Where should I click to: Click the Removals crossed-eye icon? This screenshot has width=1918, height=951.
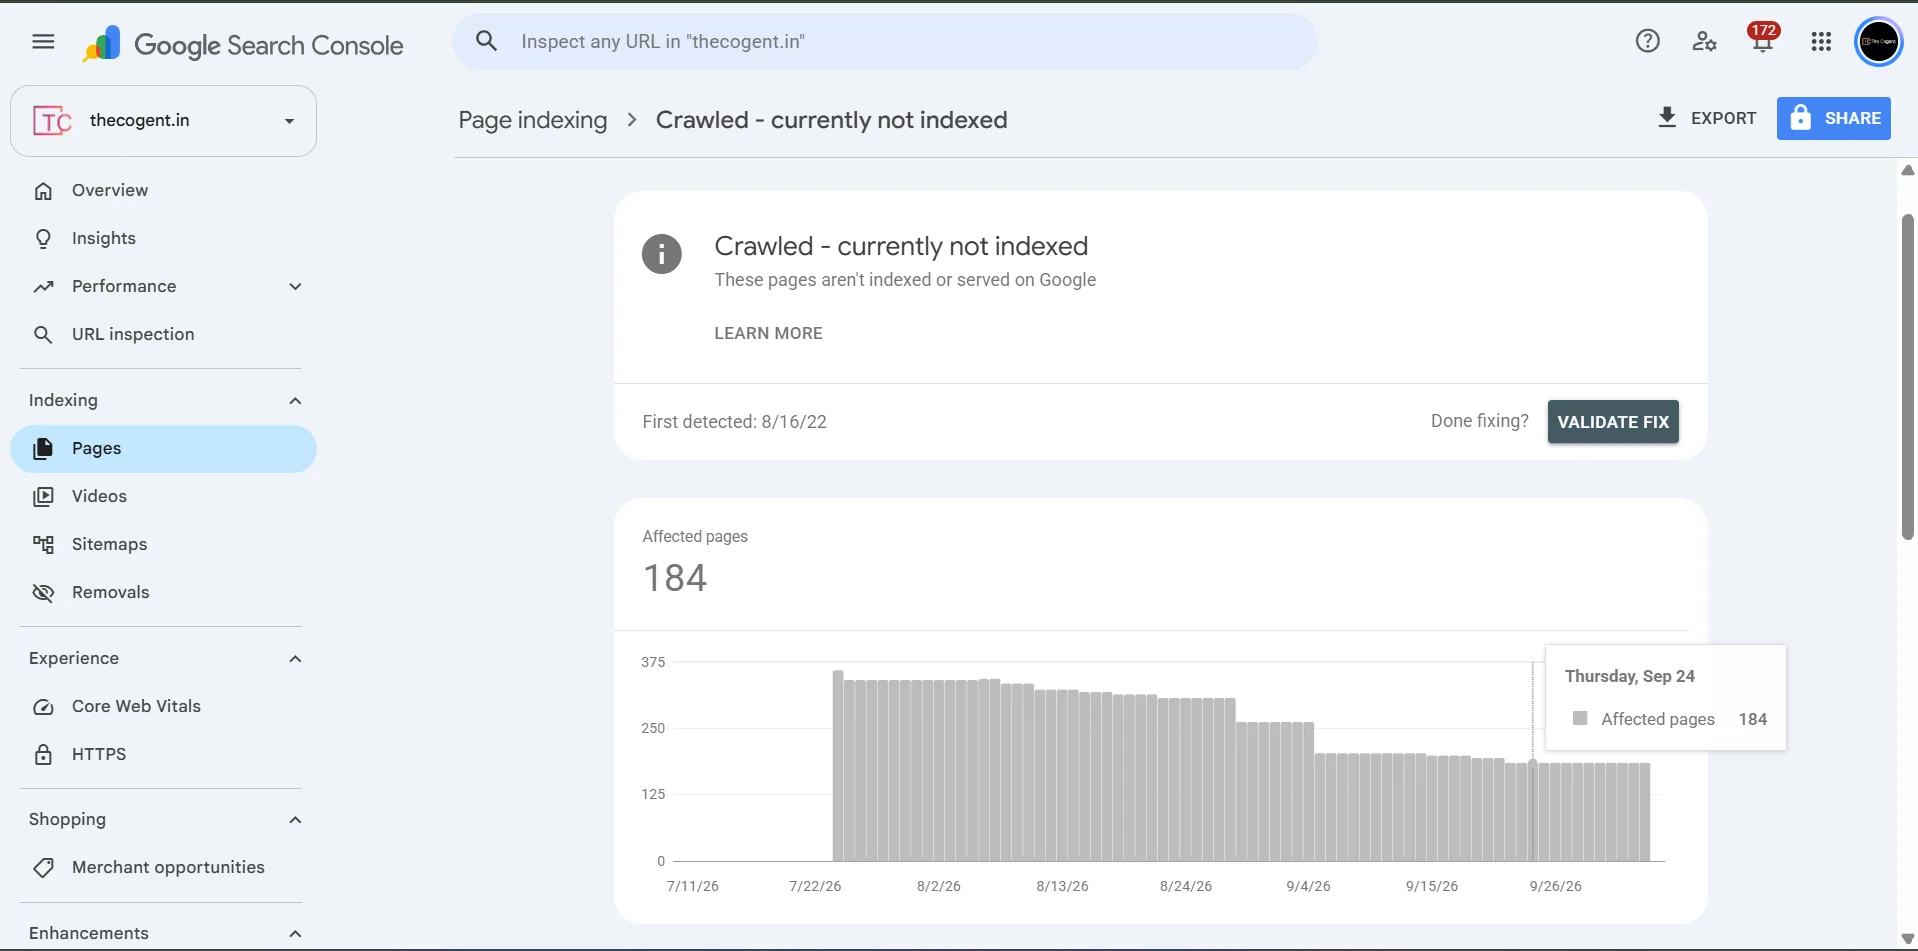tap(43, 592)
